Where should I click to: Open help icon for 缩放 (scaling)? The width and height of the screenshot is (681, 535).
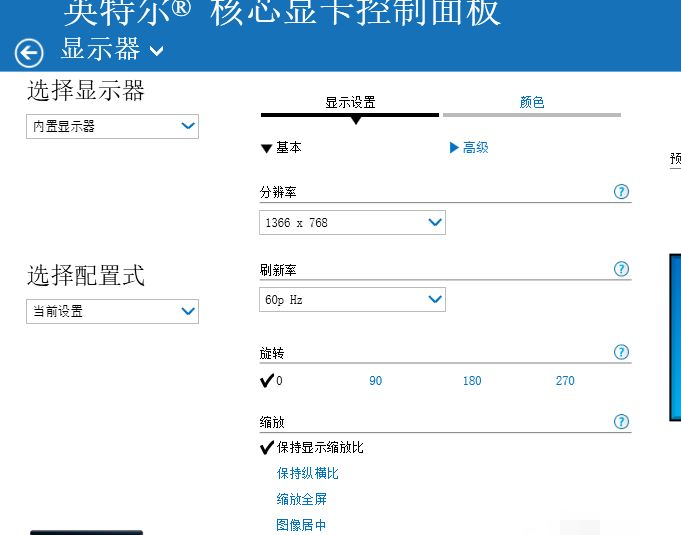tap(621, 422)
